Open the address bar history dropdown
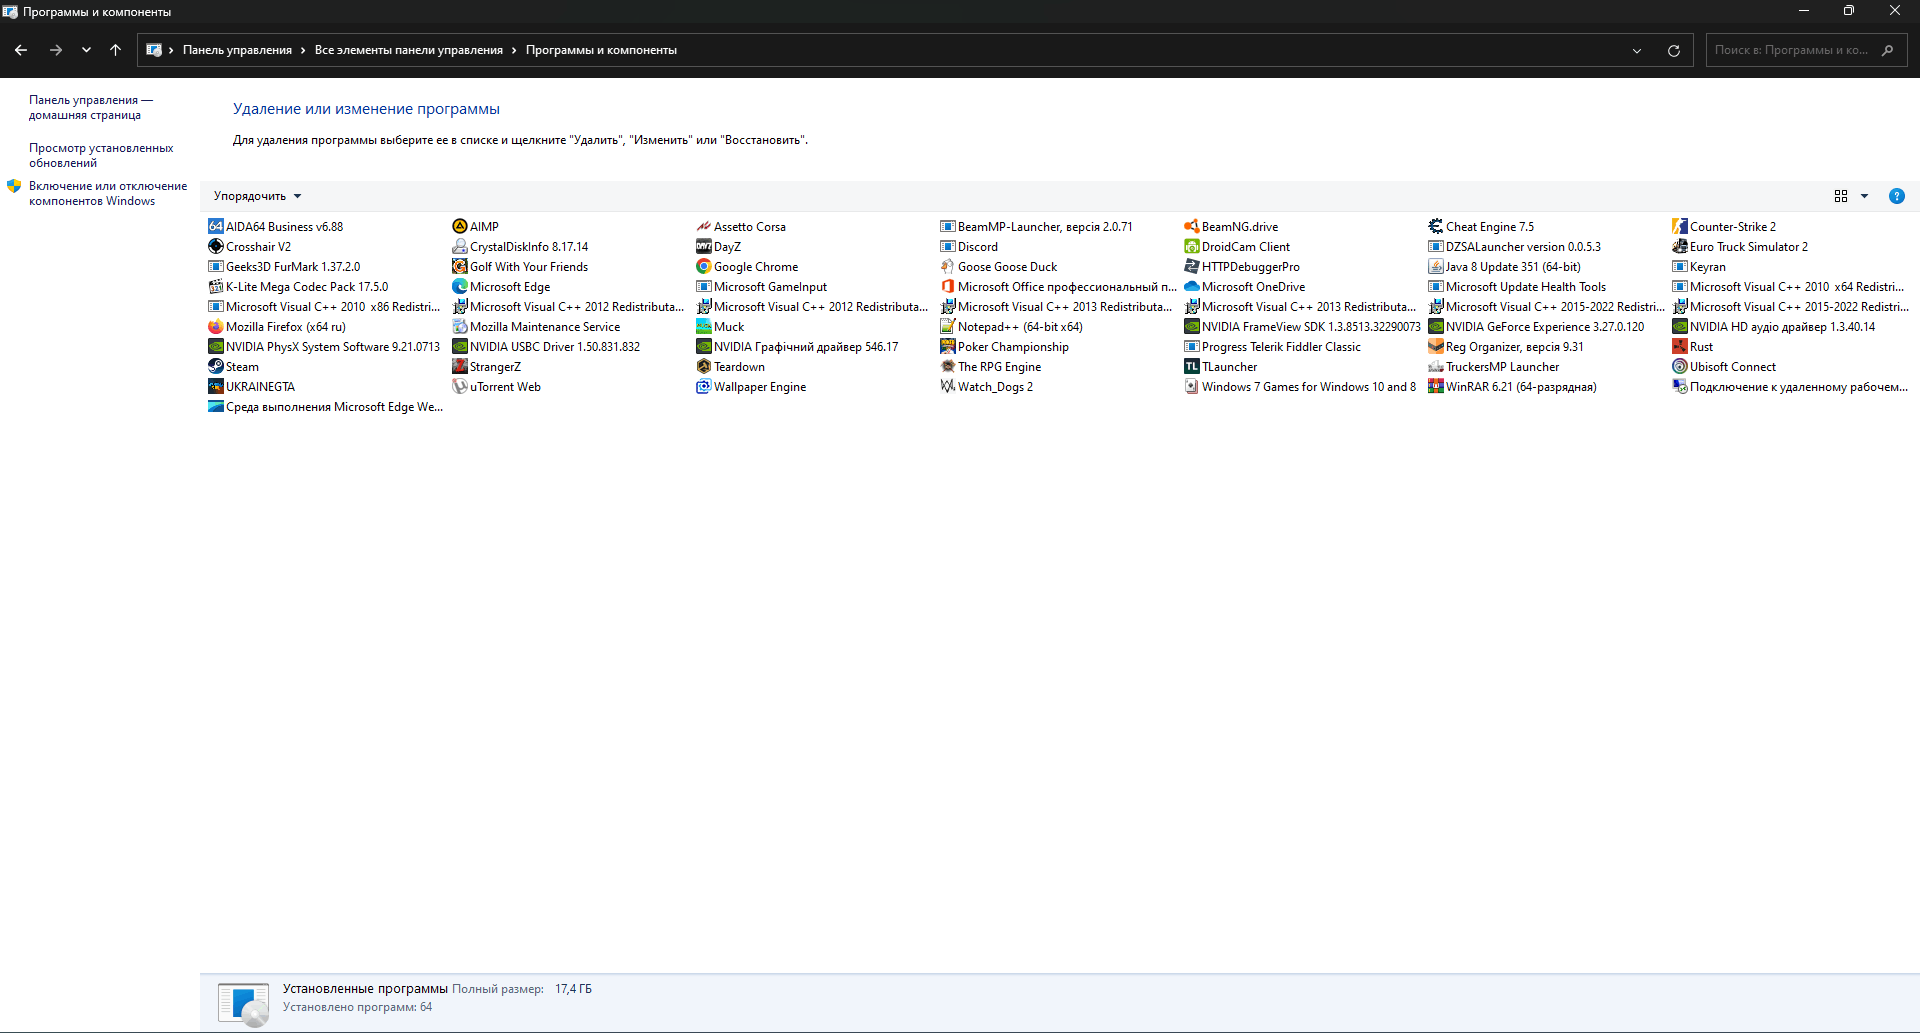The width and height of the screenshot is (1920, 1033). (x=1637, y=50)
